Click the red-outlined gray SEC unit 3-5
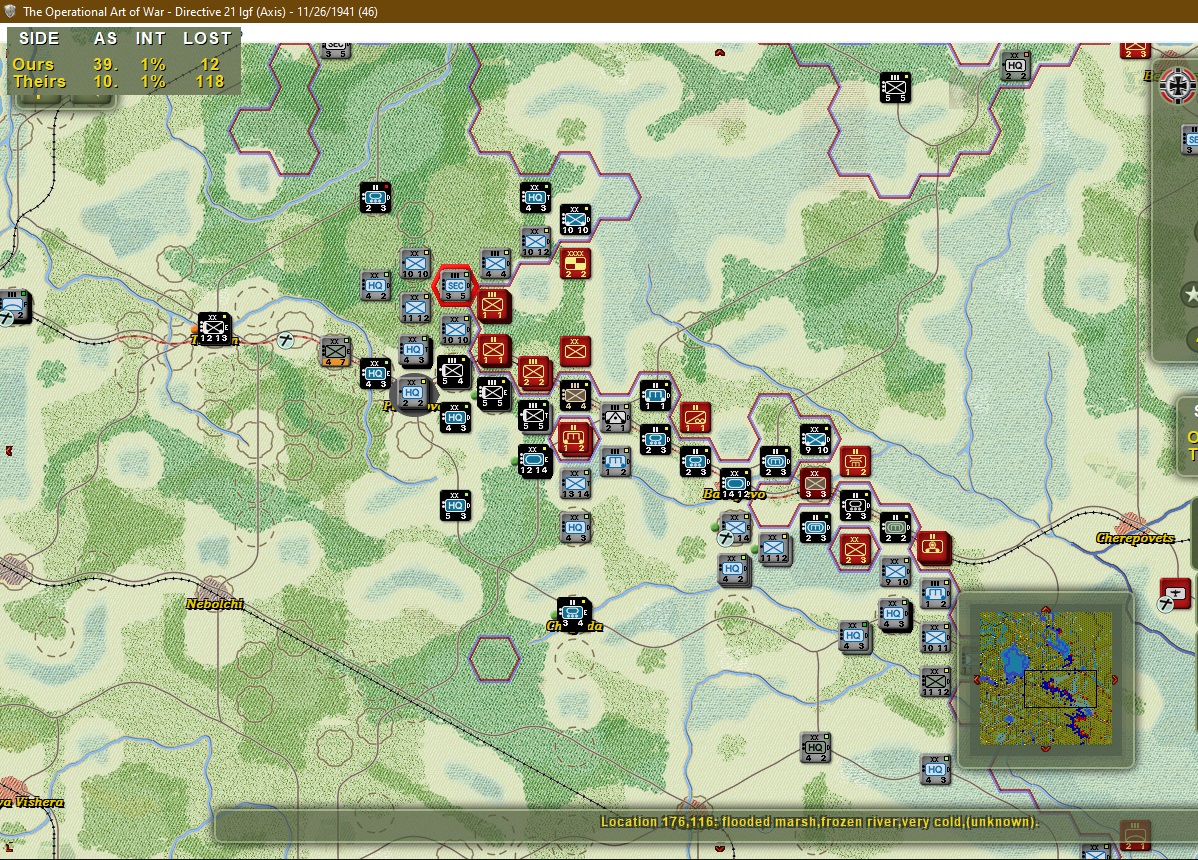Screen dimensions: 1198x860 click(x=455, y=286)
